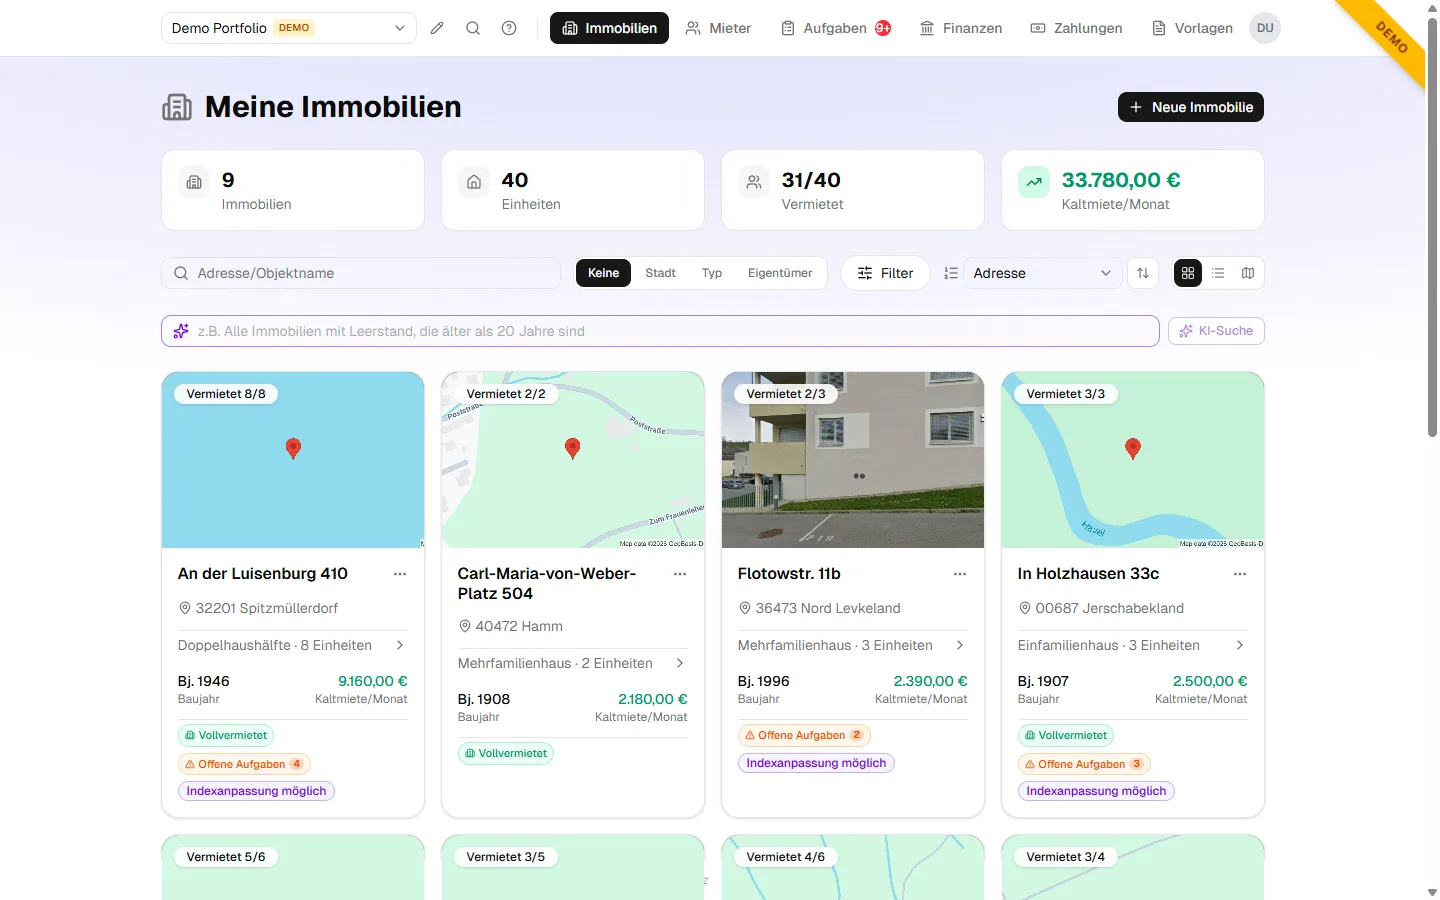Open the An der Luisenburg 410 title
Viewport: 1440px width, 900px height.
pos(263,574)
